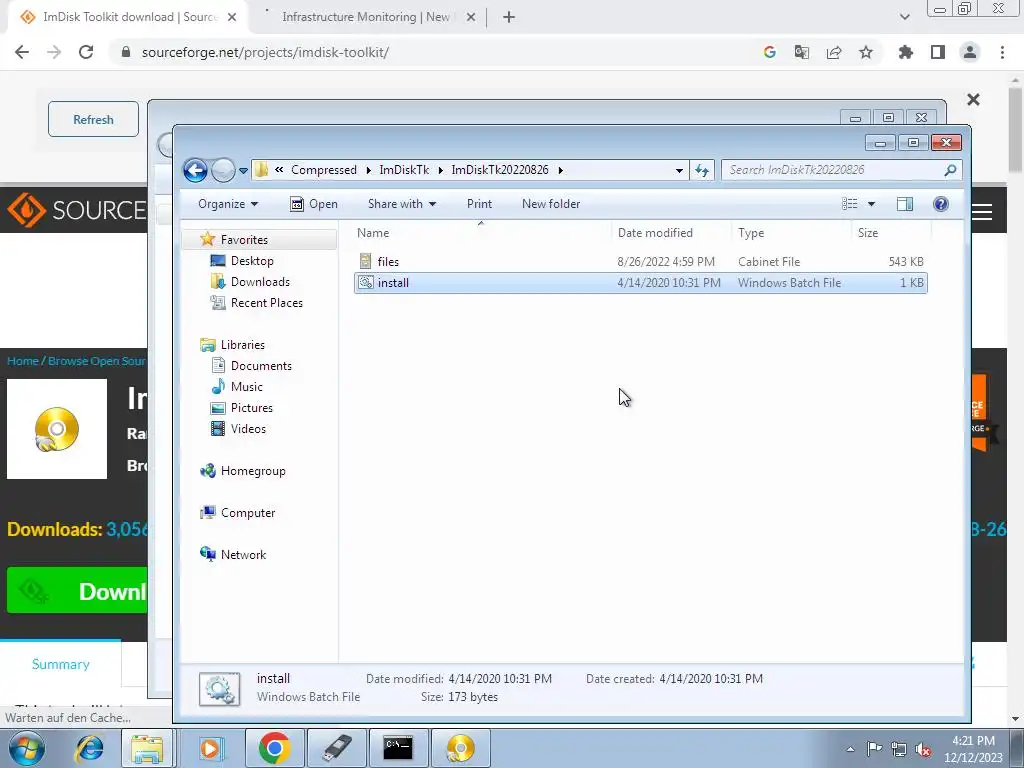This screenshot has width=1024, height=768.
Task: Close the ImDisk Toolkit browser tab
Action: 232,18
